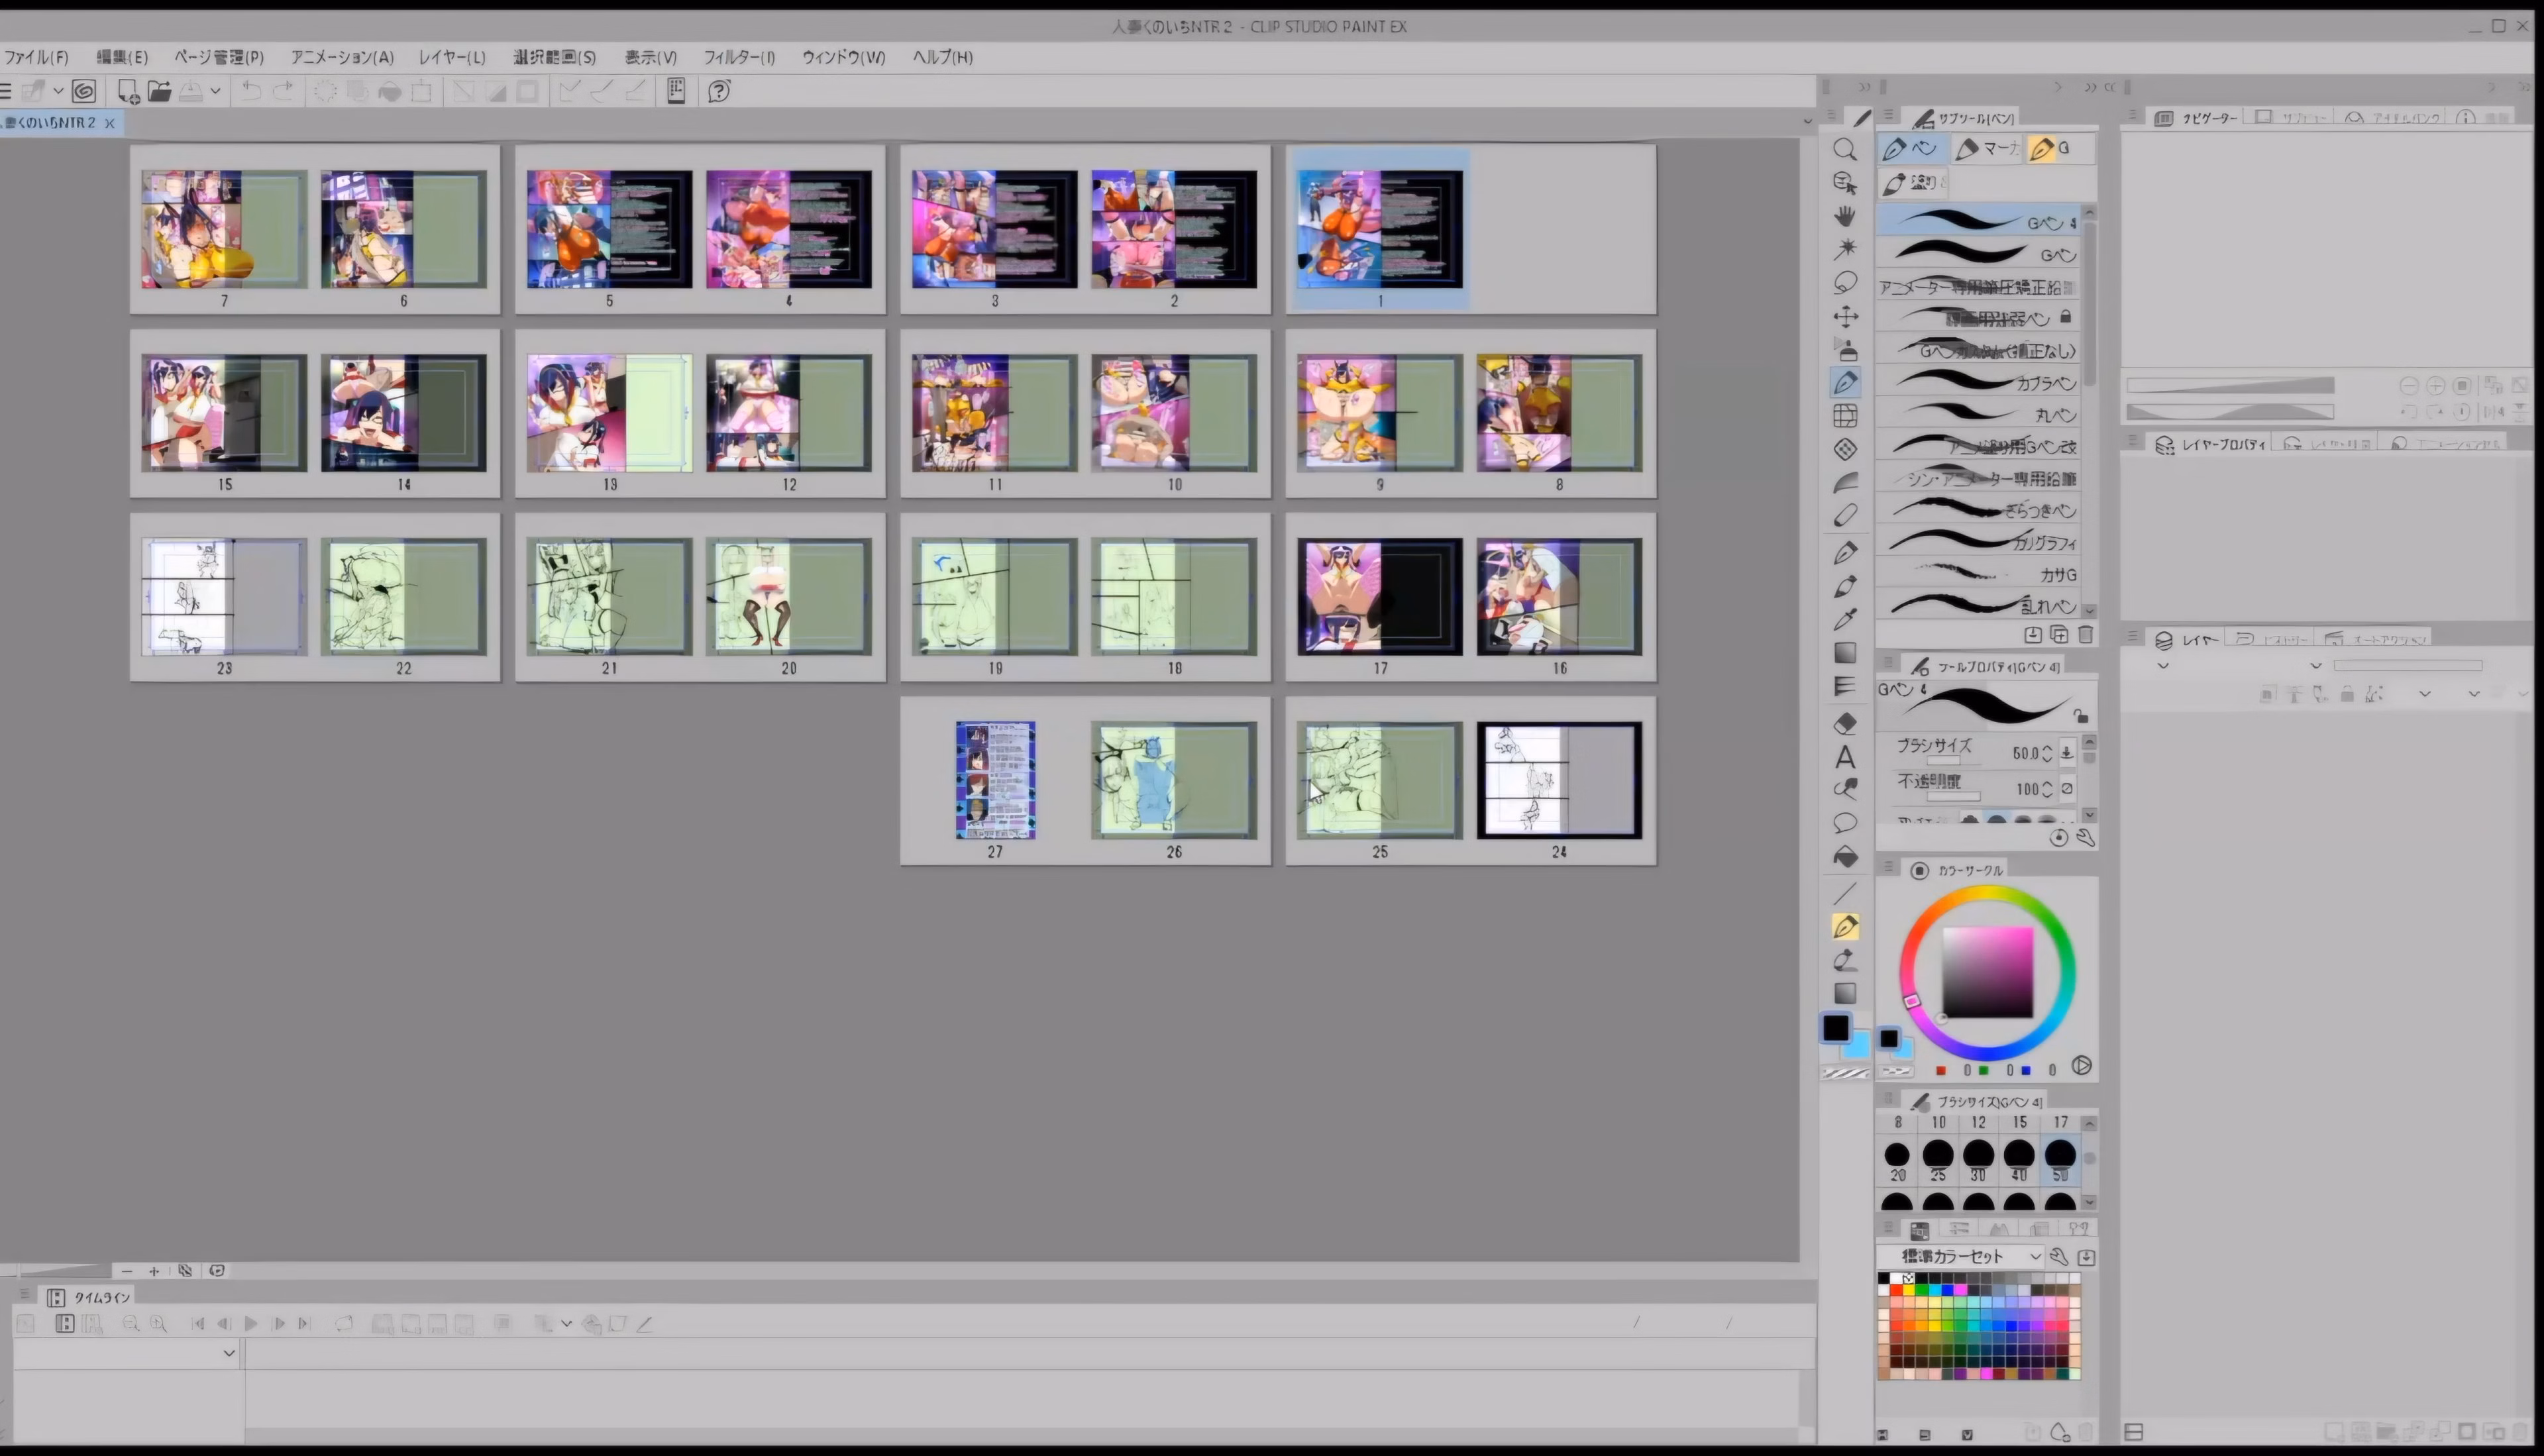
Task: Click brush size stepper beside 50.0
Action: 2047,753
